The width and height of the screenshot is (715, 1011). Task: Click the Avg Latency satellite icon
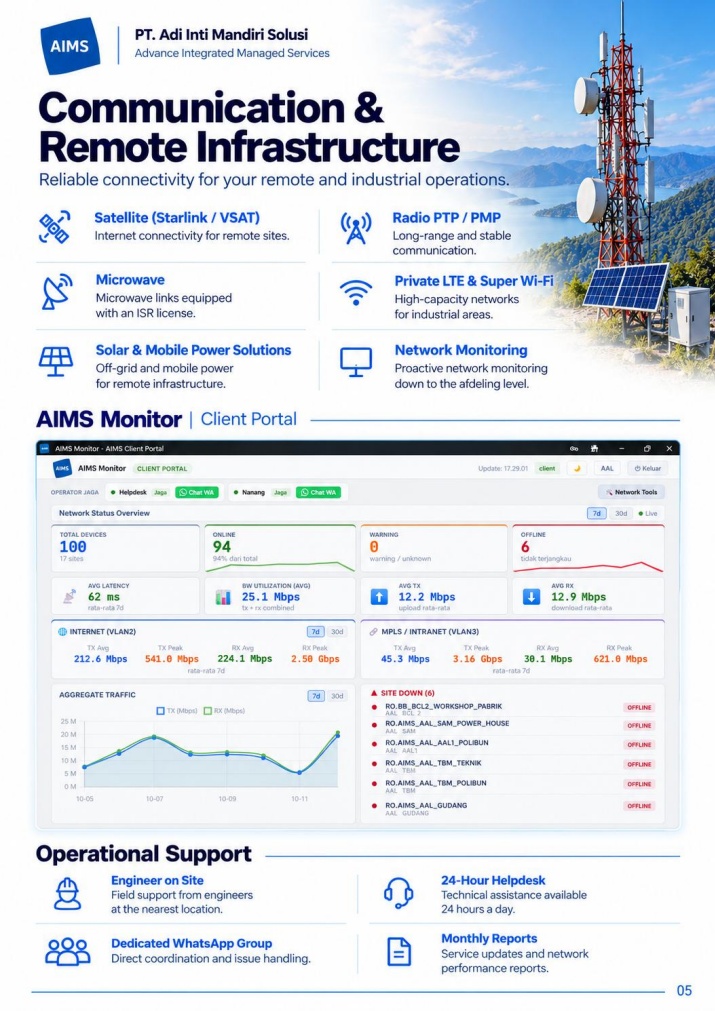point(69,596)
